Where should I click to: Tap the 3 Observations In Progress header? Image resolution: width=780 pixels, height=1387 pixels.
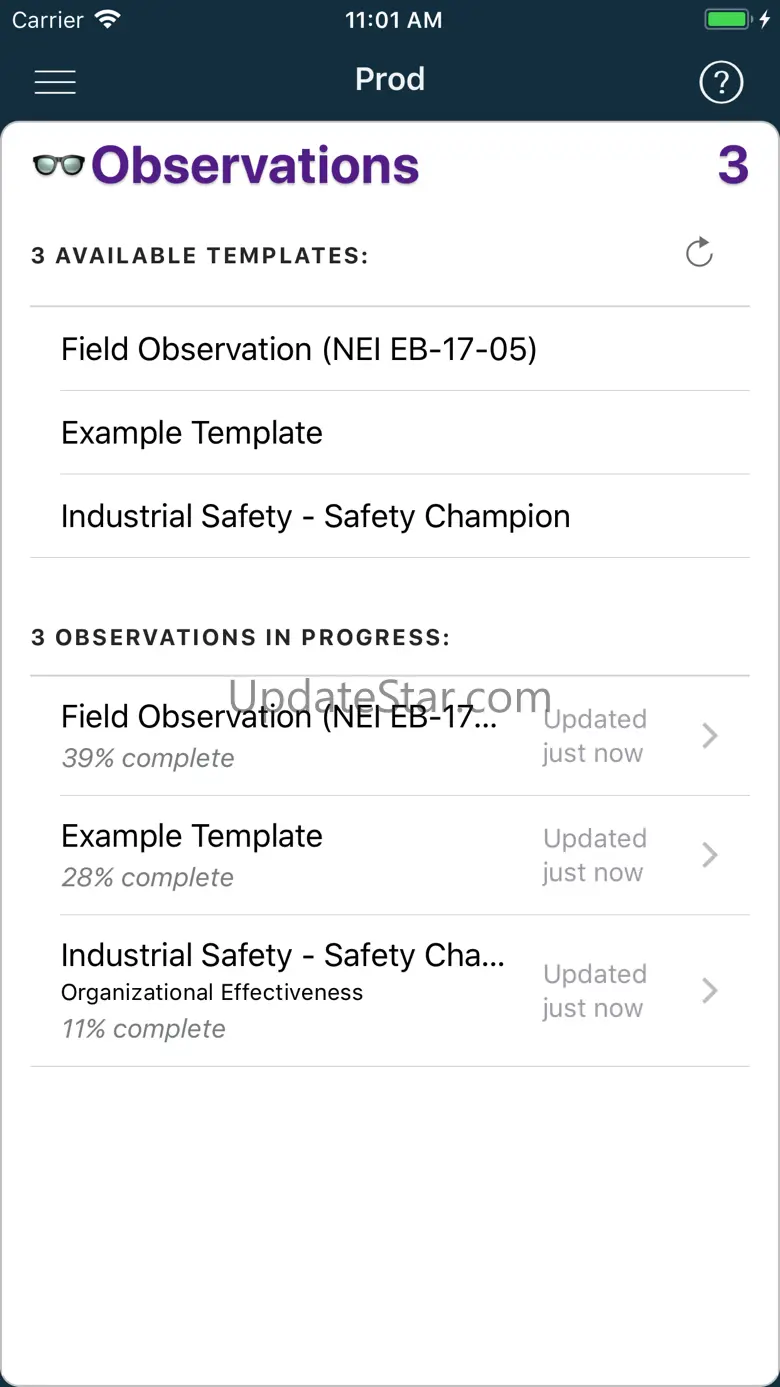pos(241,638)
